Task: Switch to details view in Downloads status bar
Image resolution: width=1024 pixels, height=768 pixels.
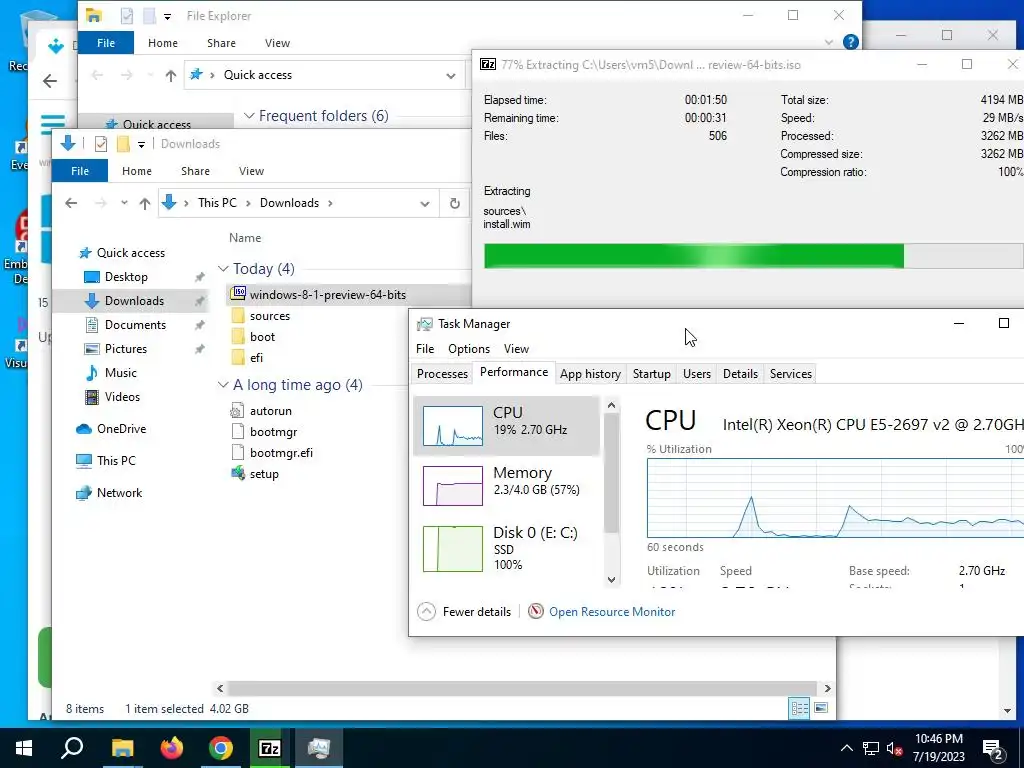Action: pos(799,708)
